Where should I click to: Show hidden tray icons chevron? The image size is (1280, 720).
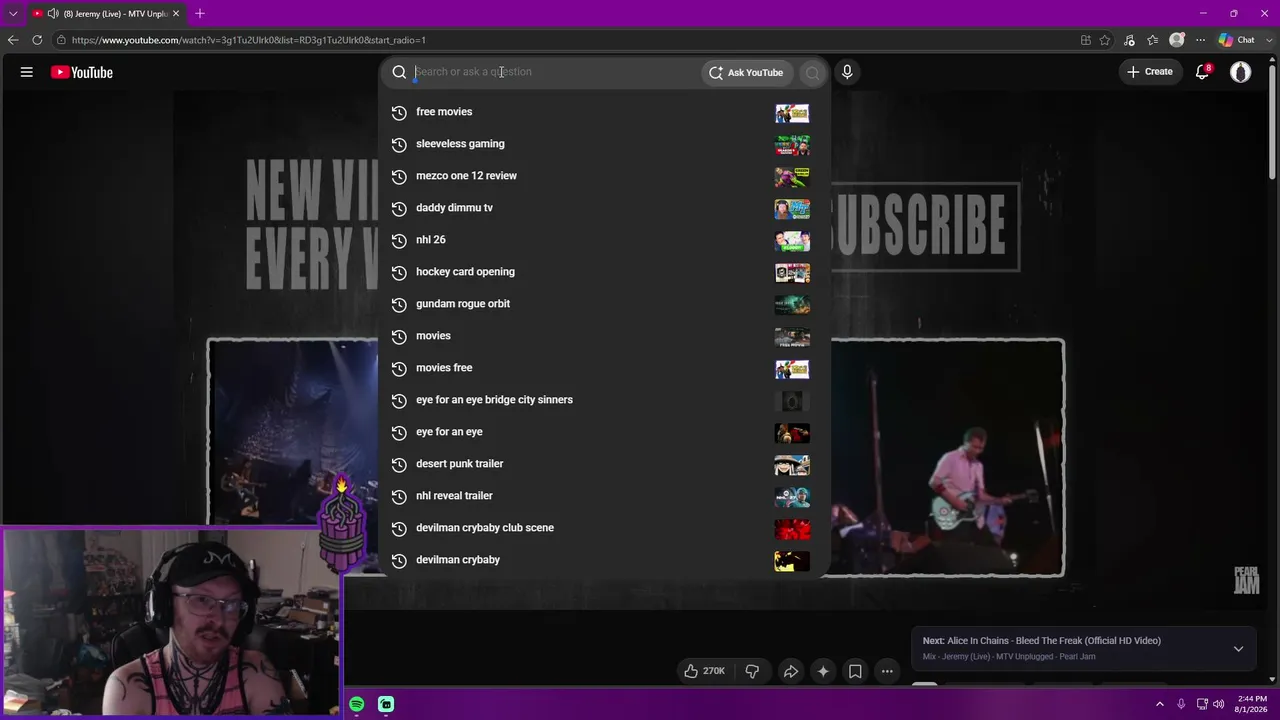[x=1160, y=704]
